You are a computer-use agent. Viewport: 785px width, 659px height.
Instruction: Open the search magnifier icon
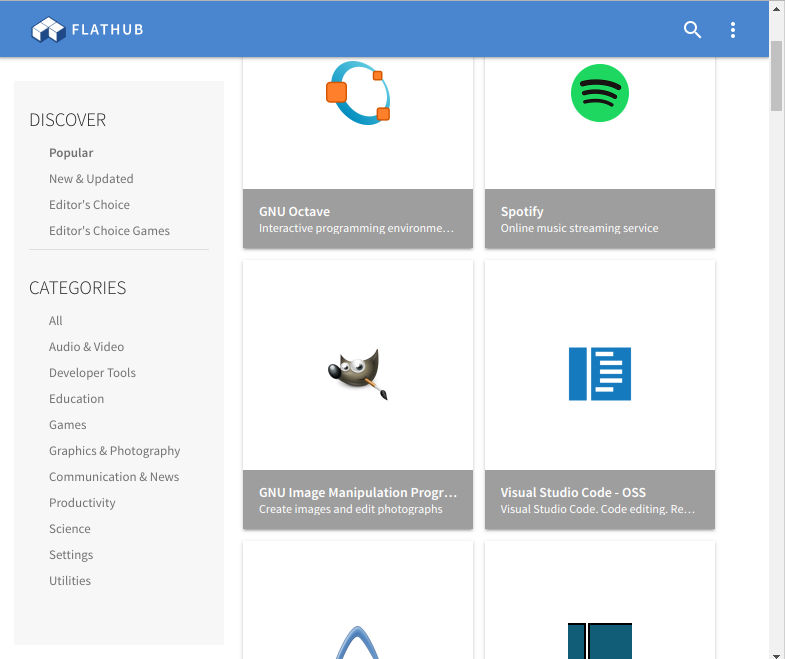point(692,30)
